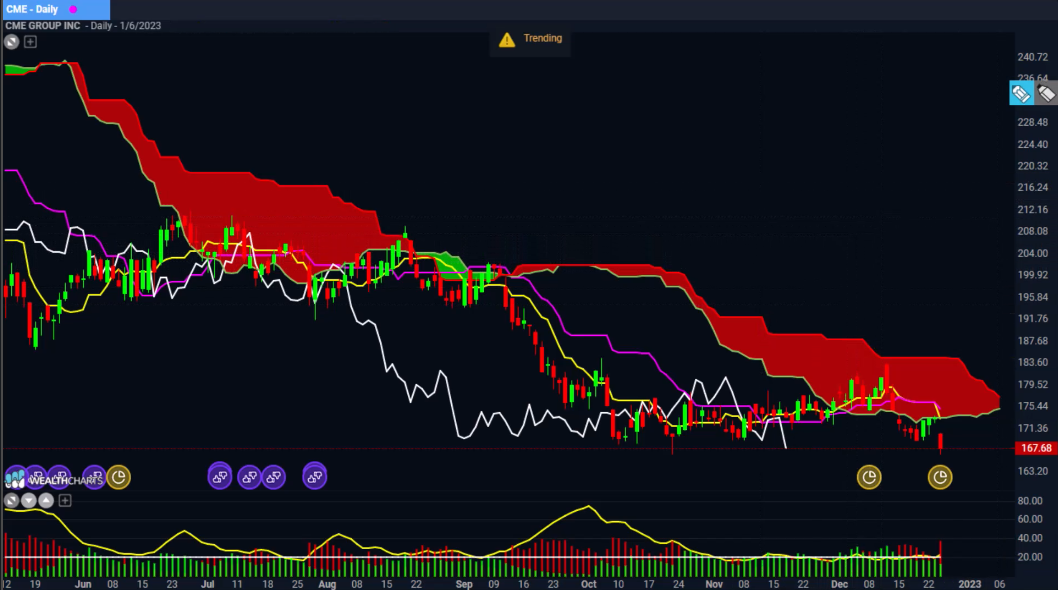Click the Jun date axis label

(x=83, y=584)
